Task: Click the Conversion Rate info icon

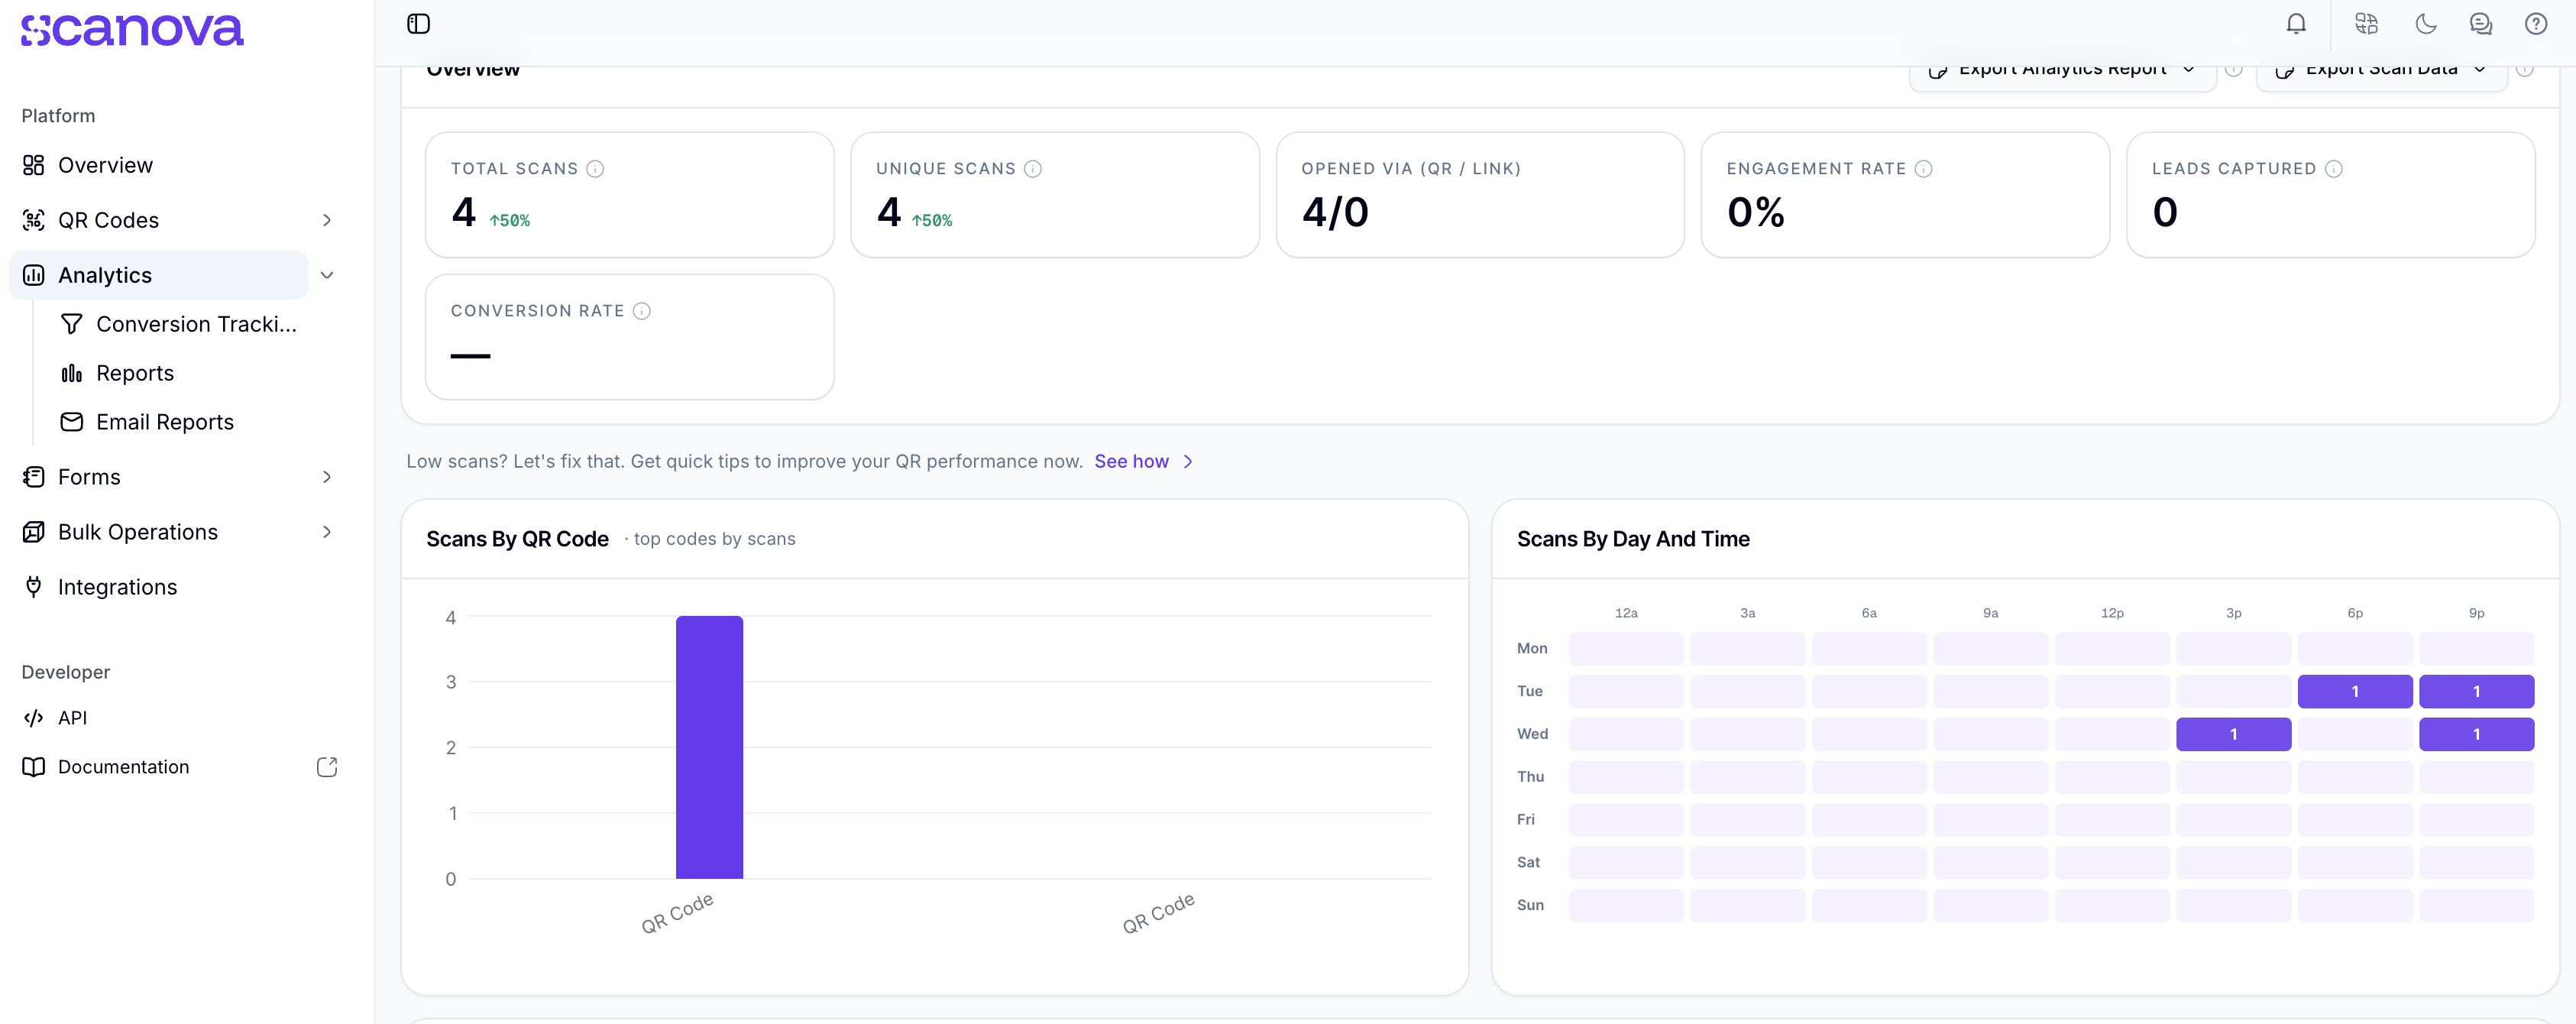Action: pyautogui.click(x=642, y=311)
